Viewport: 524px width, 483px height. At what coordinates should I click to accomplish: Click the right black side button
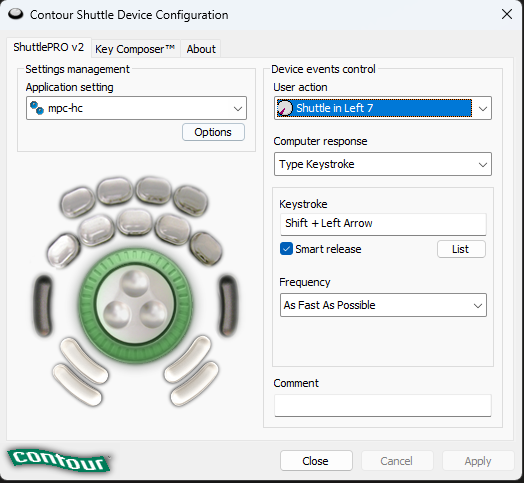coord(229,306)
